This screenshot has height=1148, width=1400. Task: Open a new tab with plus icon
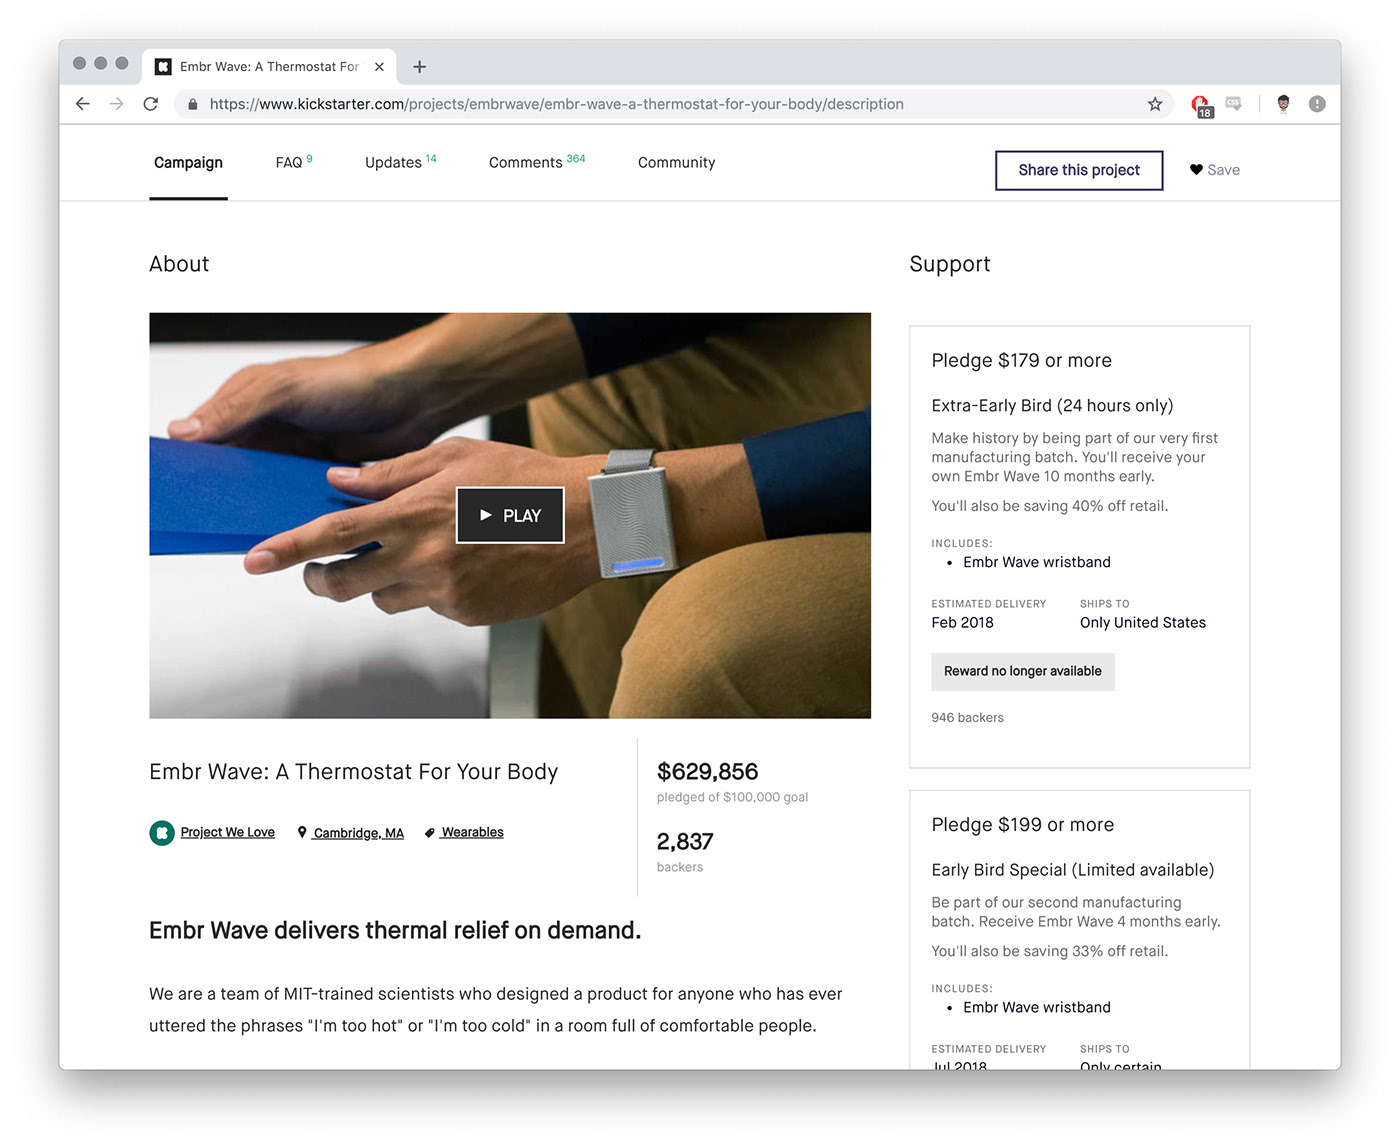pyautogui.click(x=420, y=67)
